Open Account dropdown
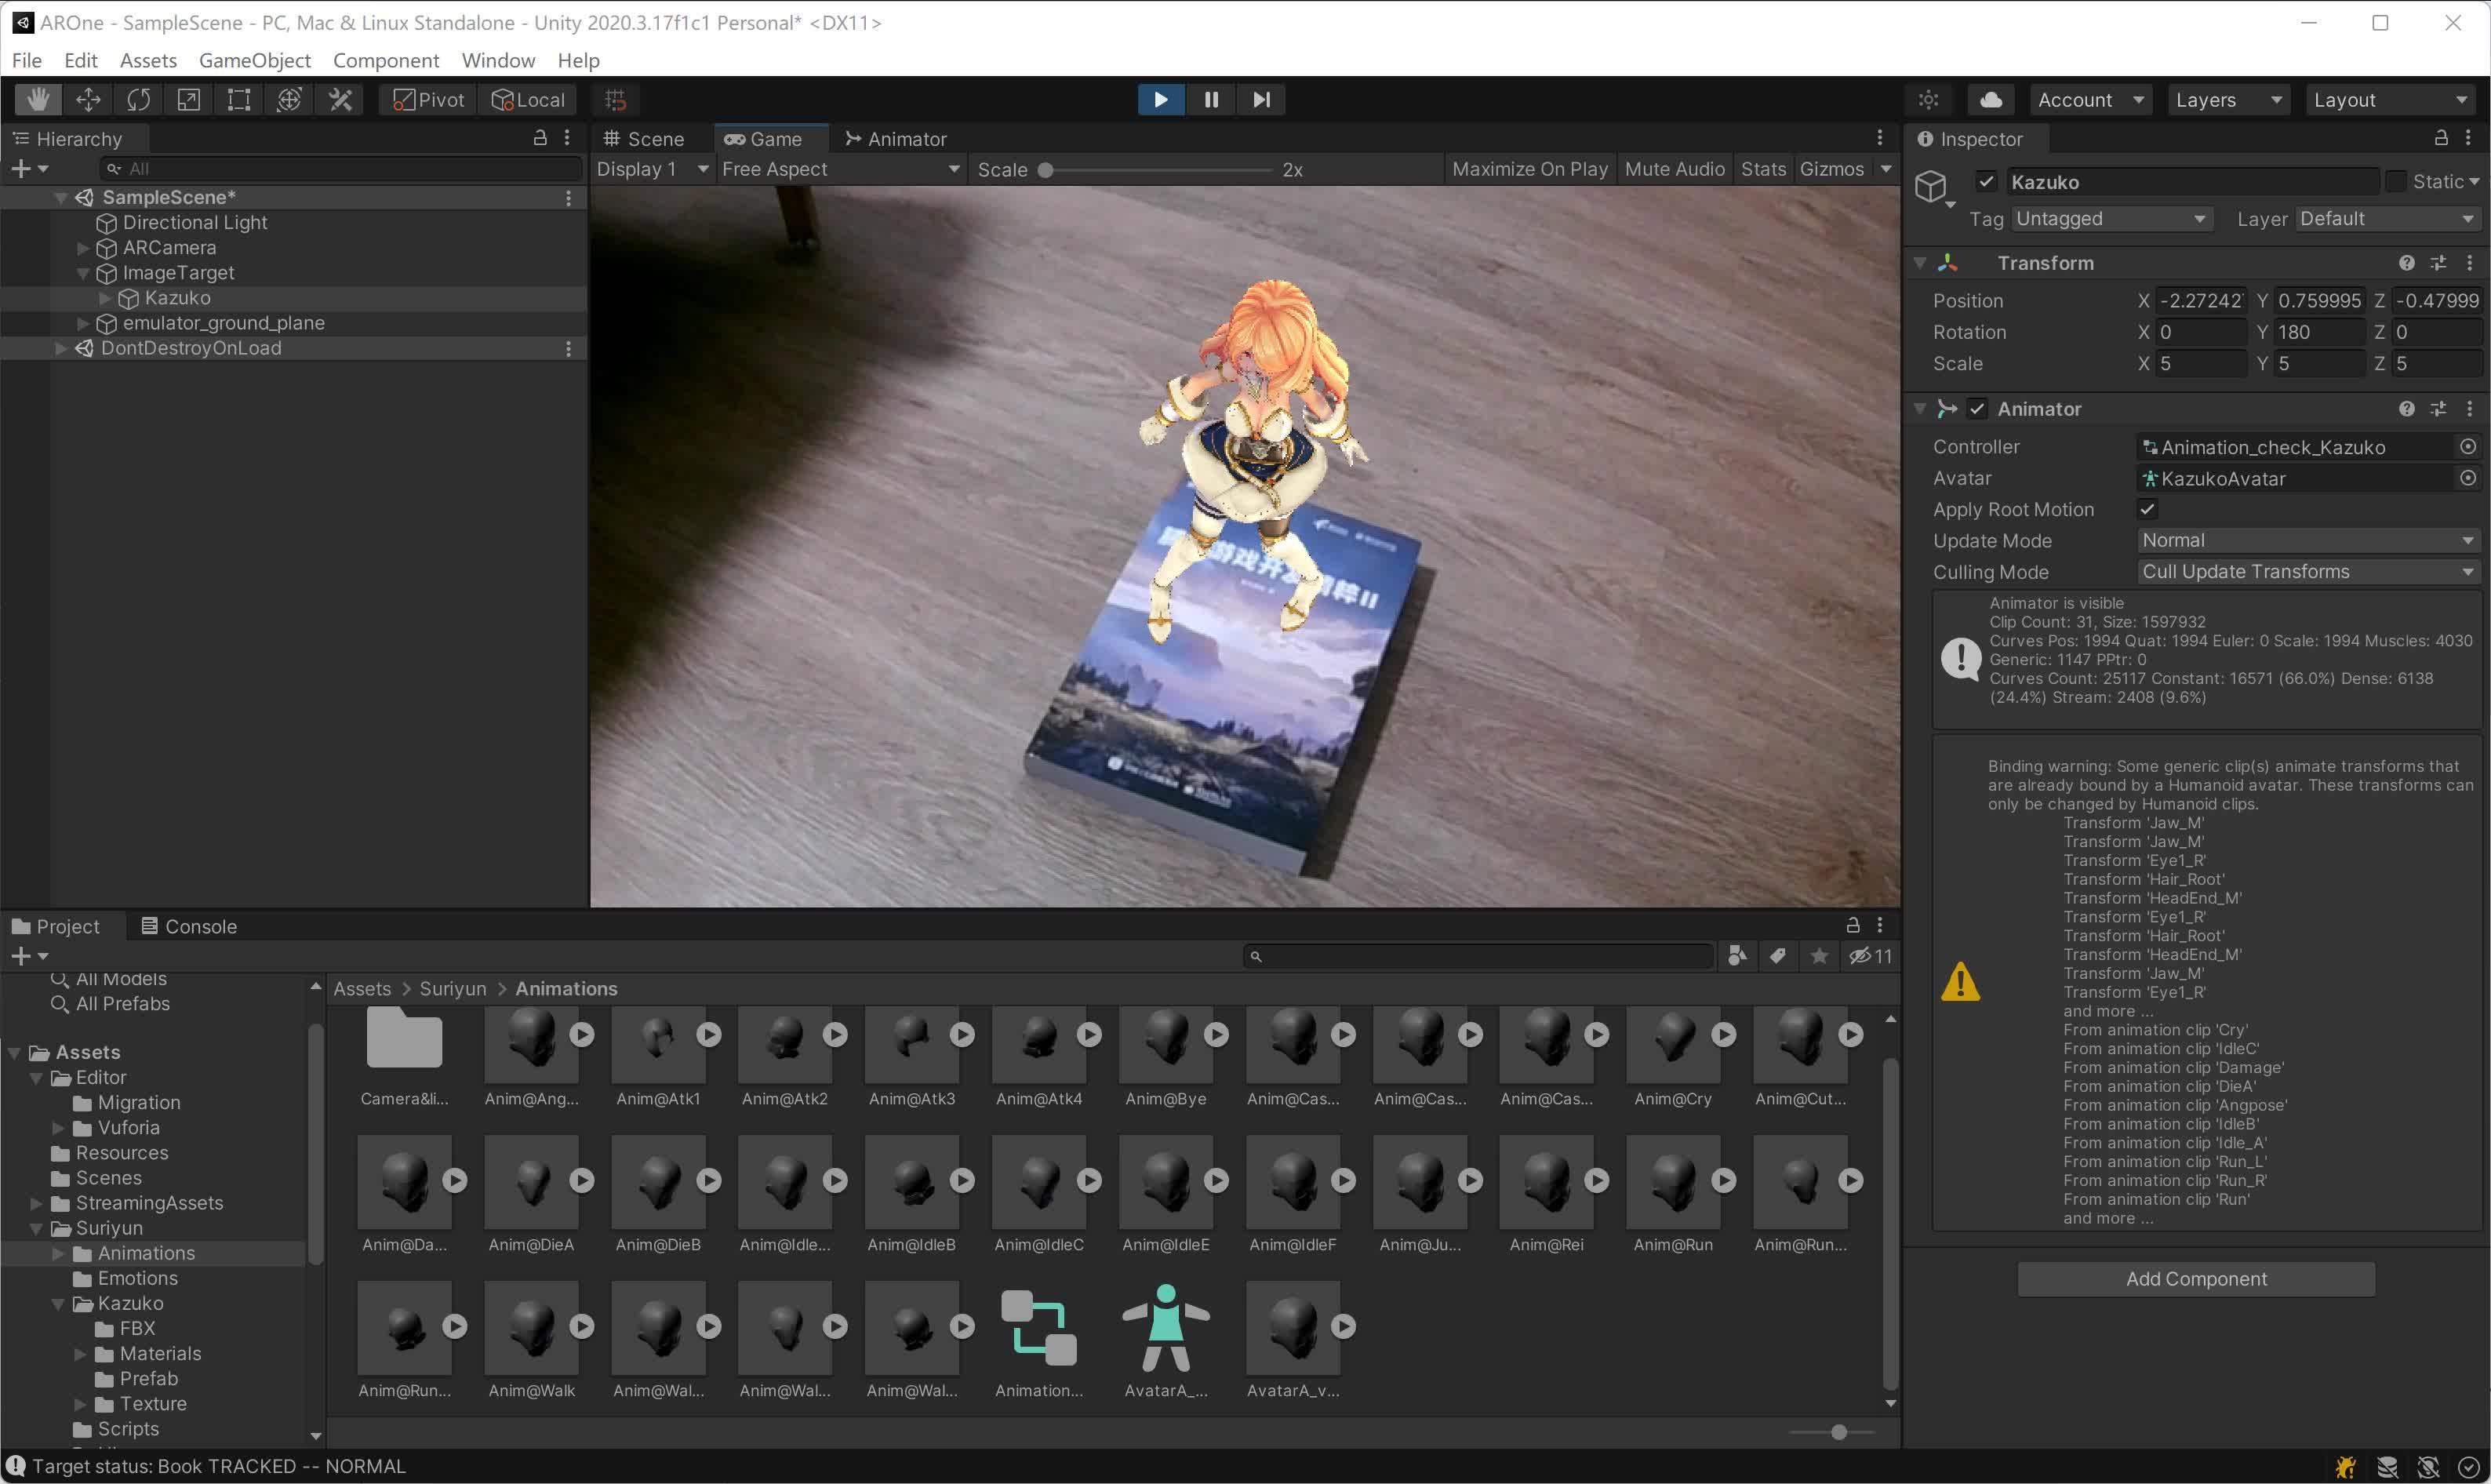 pos(2090,99)
